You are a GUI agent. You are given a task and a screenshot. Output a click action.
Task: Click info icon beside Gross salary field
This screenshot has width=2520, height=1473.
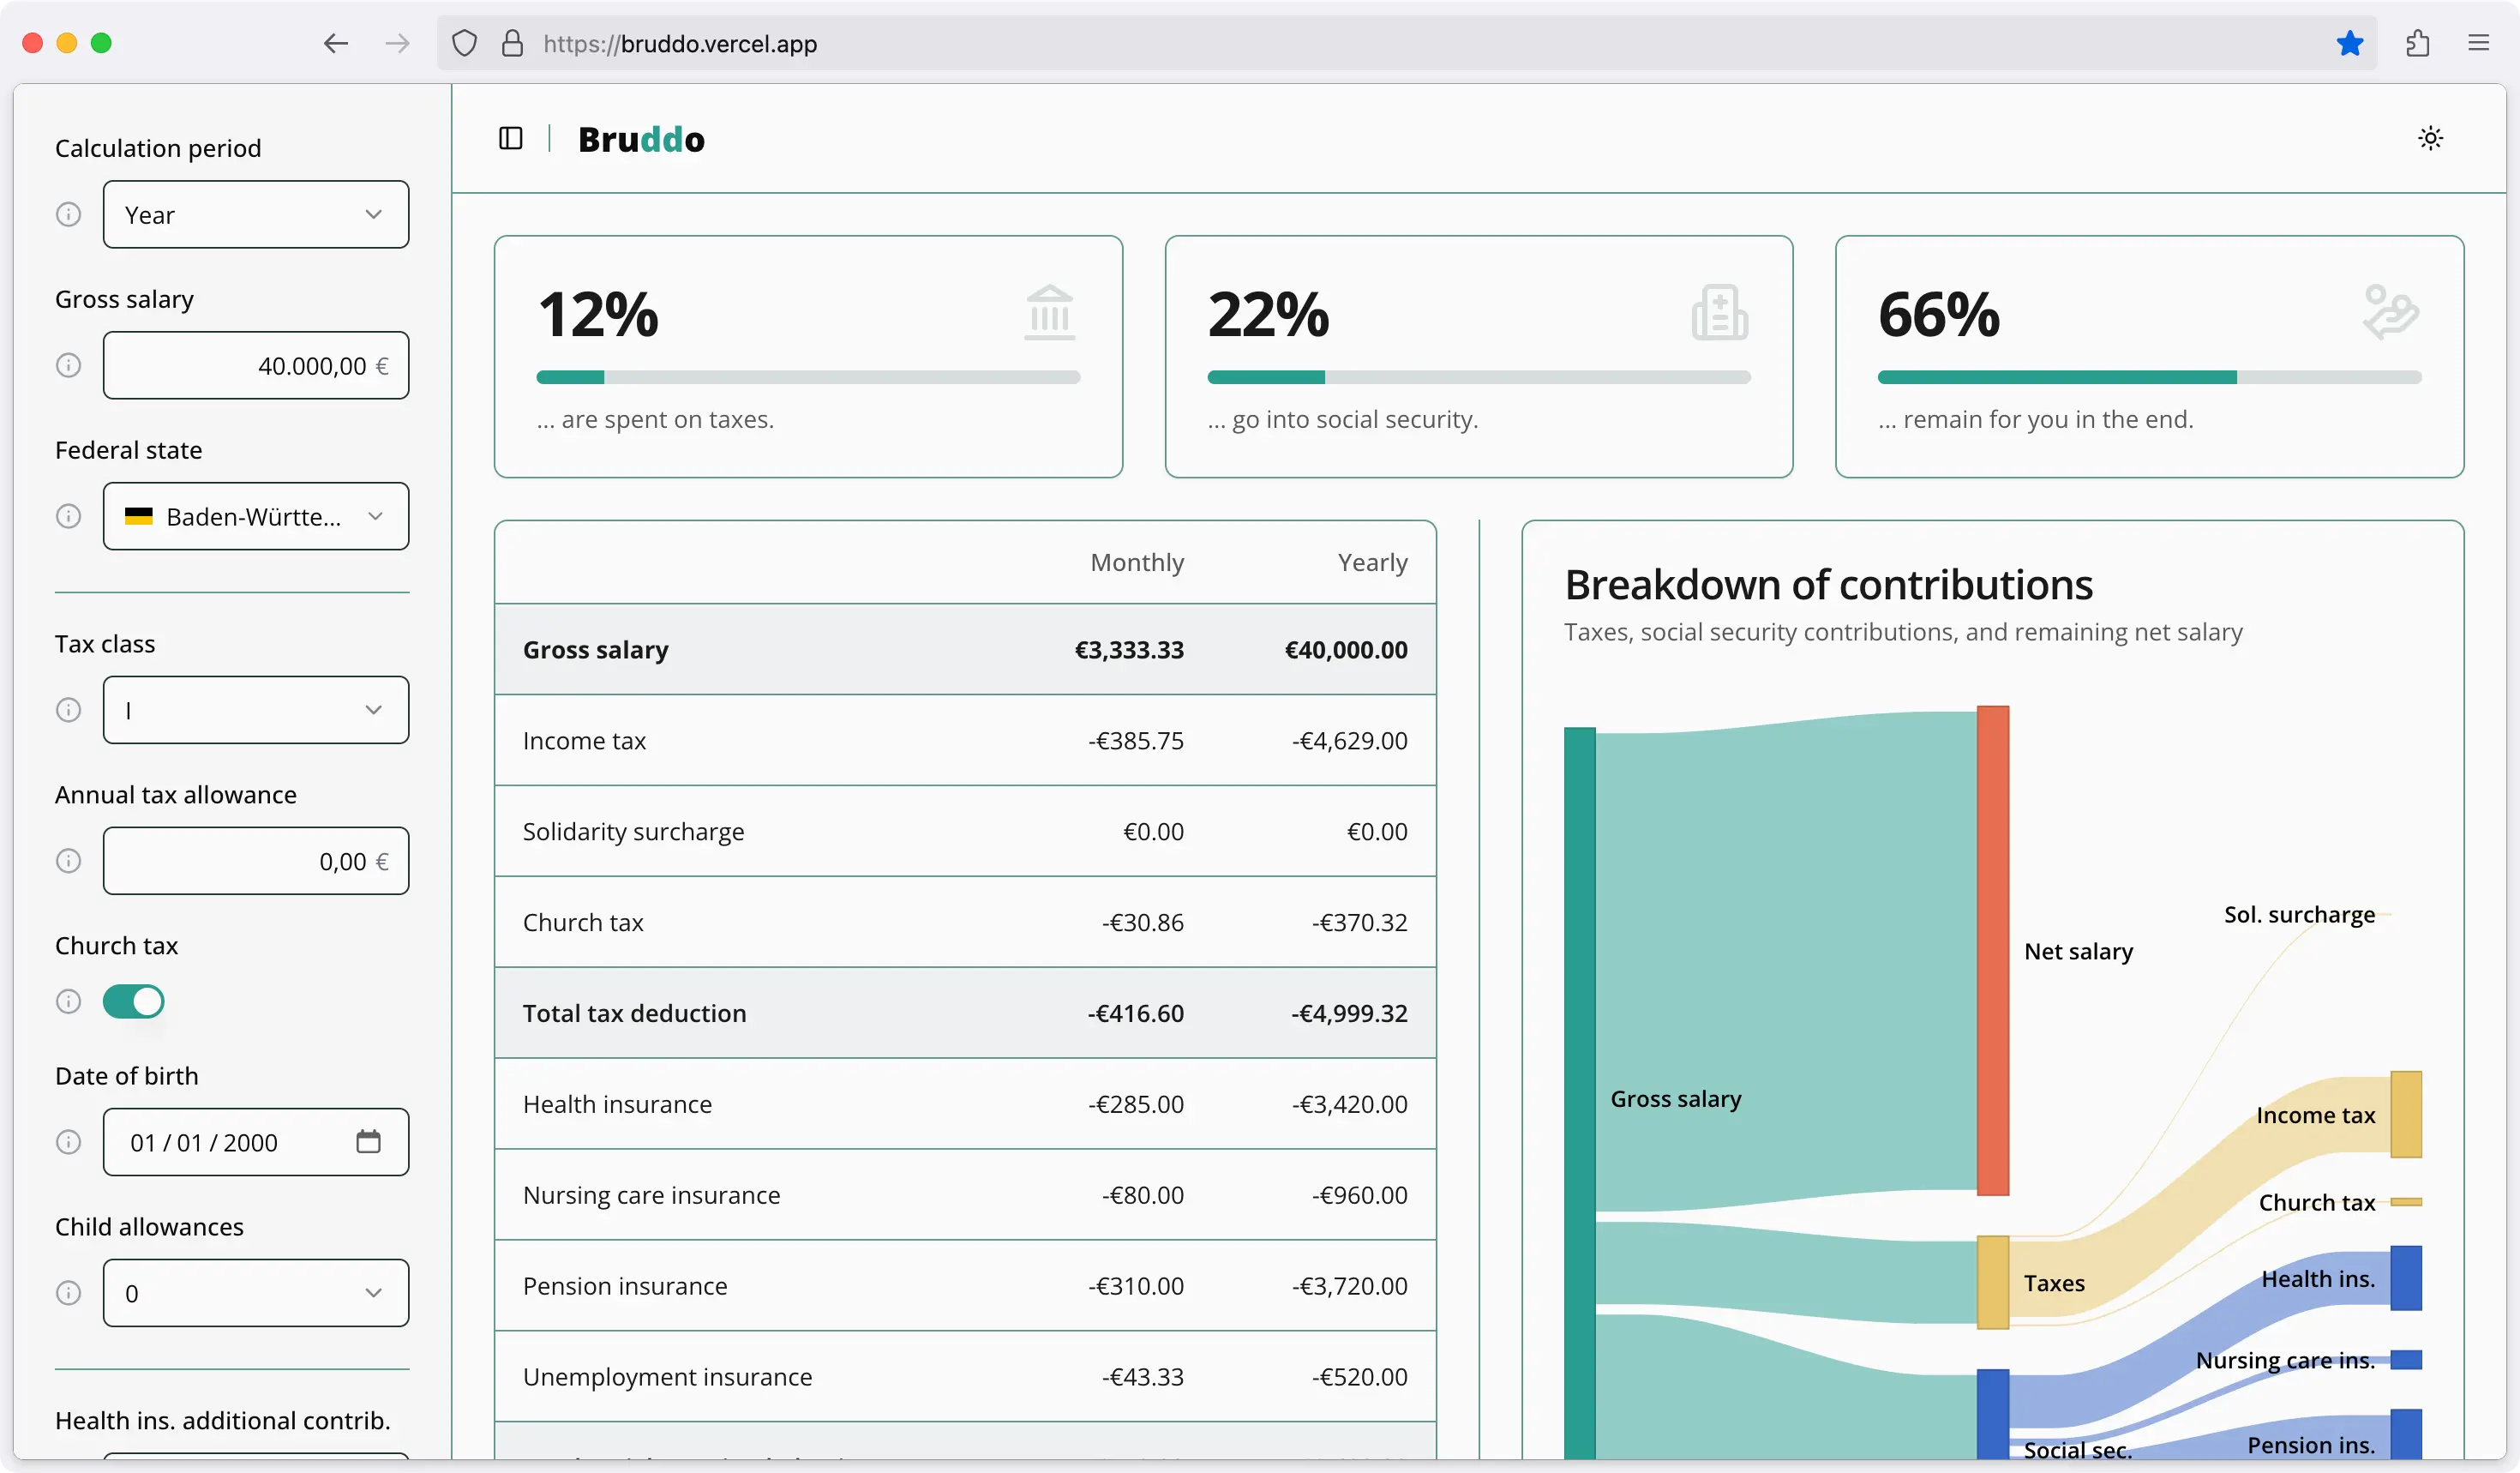click(68, 365)
